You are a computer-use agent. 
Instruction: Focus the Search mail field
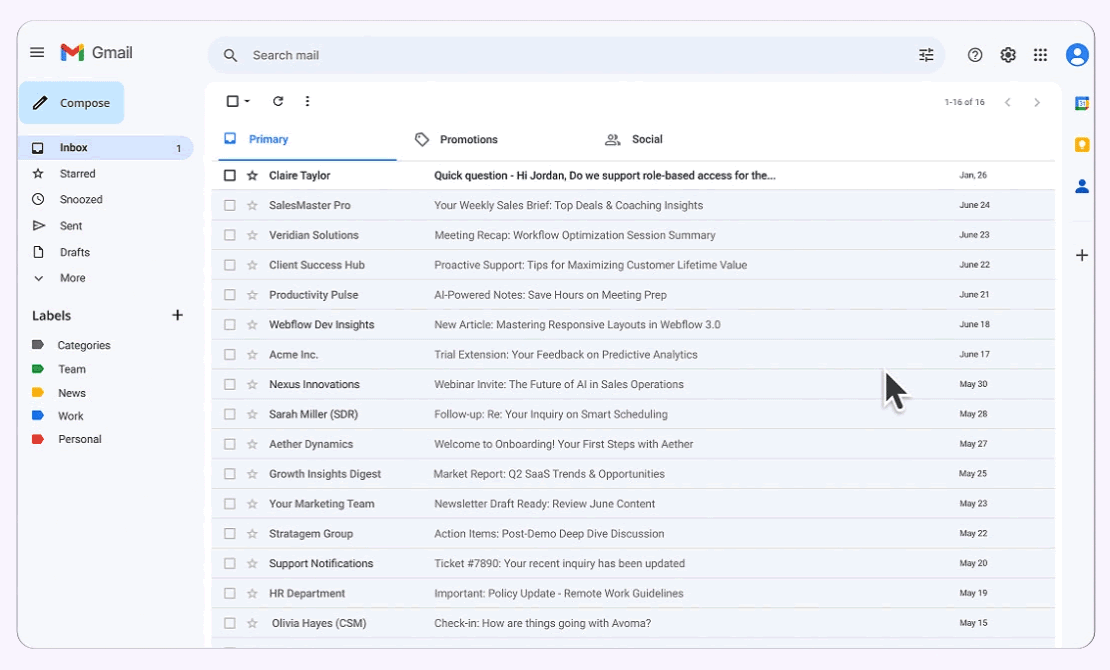[x=577, y=55]
